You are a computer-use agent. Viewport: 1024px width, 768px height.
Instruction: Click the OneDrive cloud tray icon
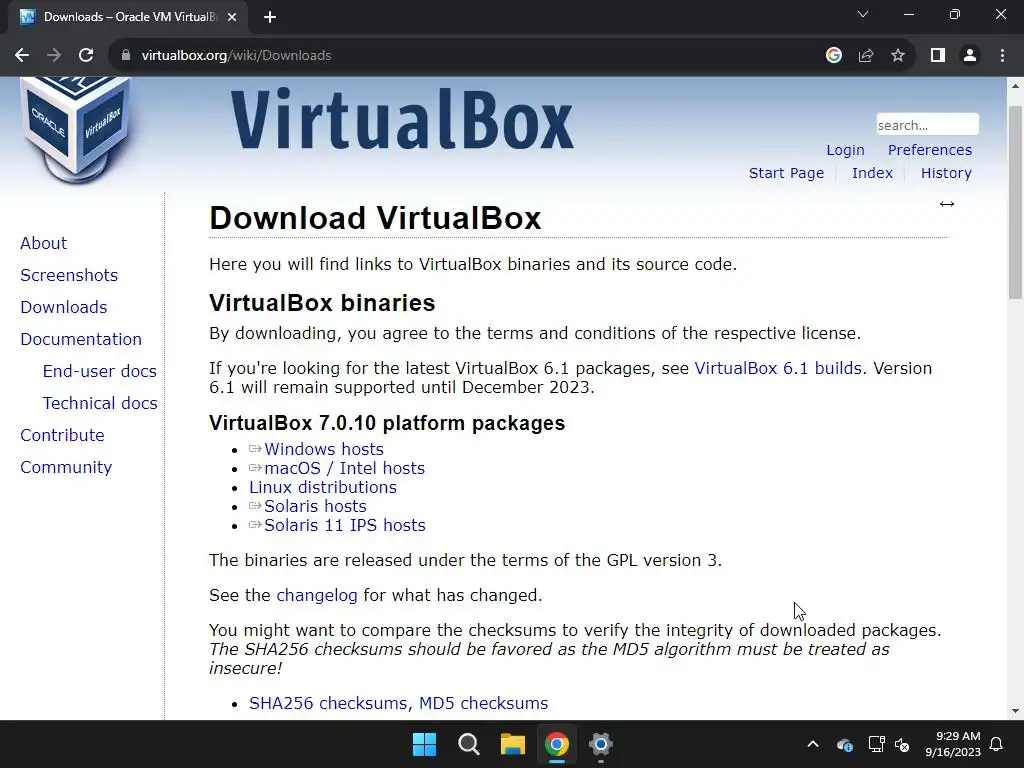pos(844,744)
